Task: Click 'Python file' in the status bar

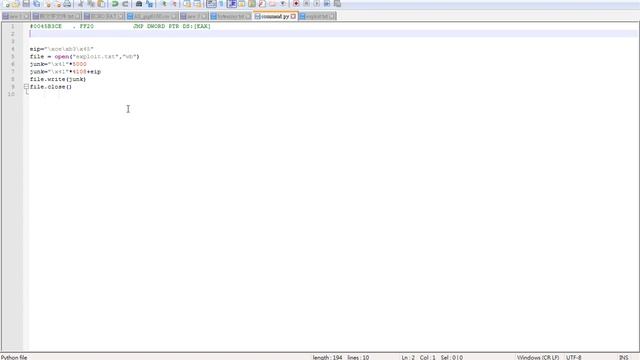Action: (14, 357)
